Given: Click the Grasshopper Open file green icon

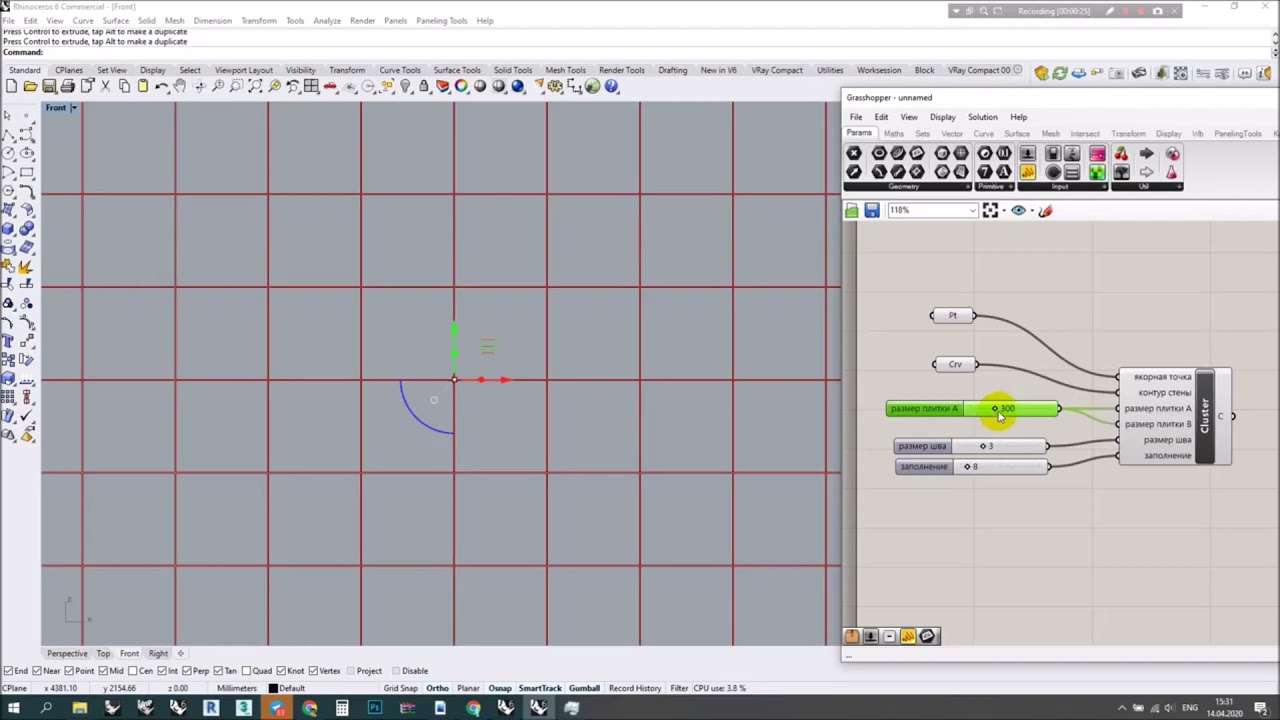Looking at the screenshot, I should tap(851, 210).
